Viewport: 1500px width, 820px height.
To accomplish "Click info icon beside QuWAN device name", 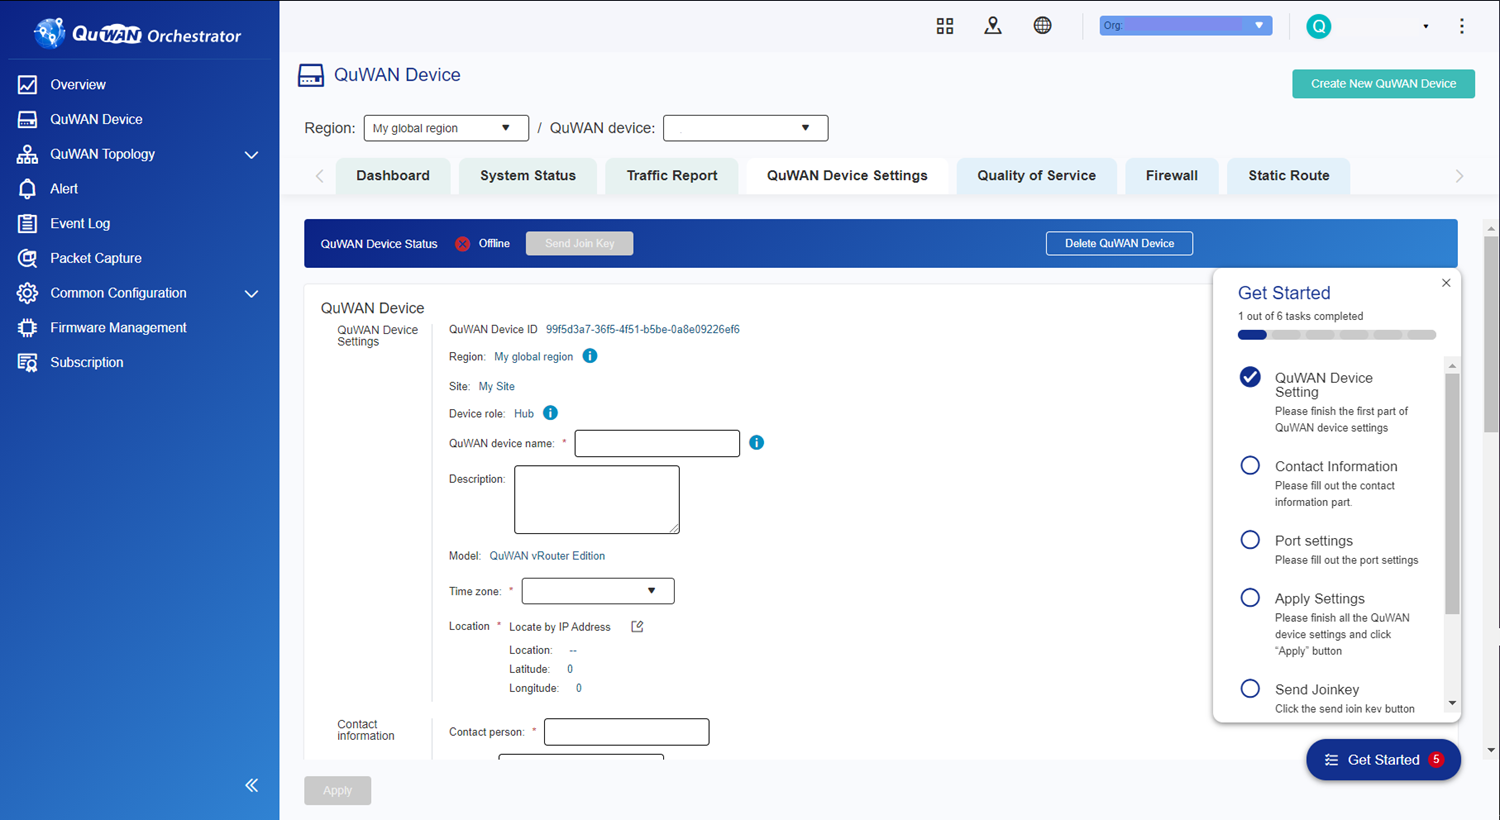I will point(756,443).
